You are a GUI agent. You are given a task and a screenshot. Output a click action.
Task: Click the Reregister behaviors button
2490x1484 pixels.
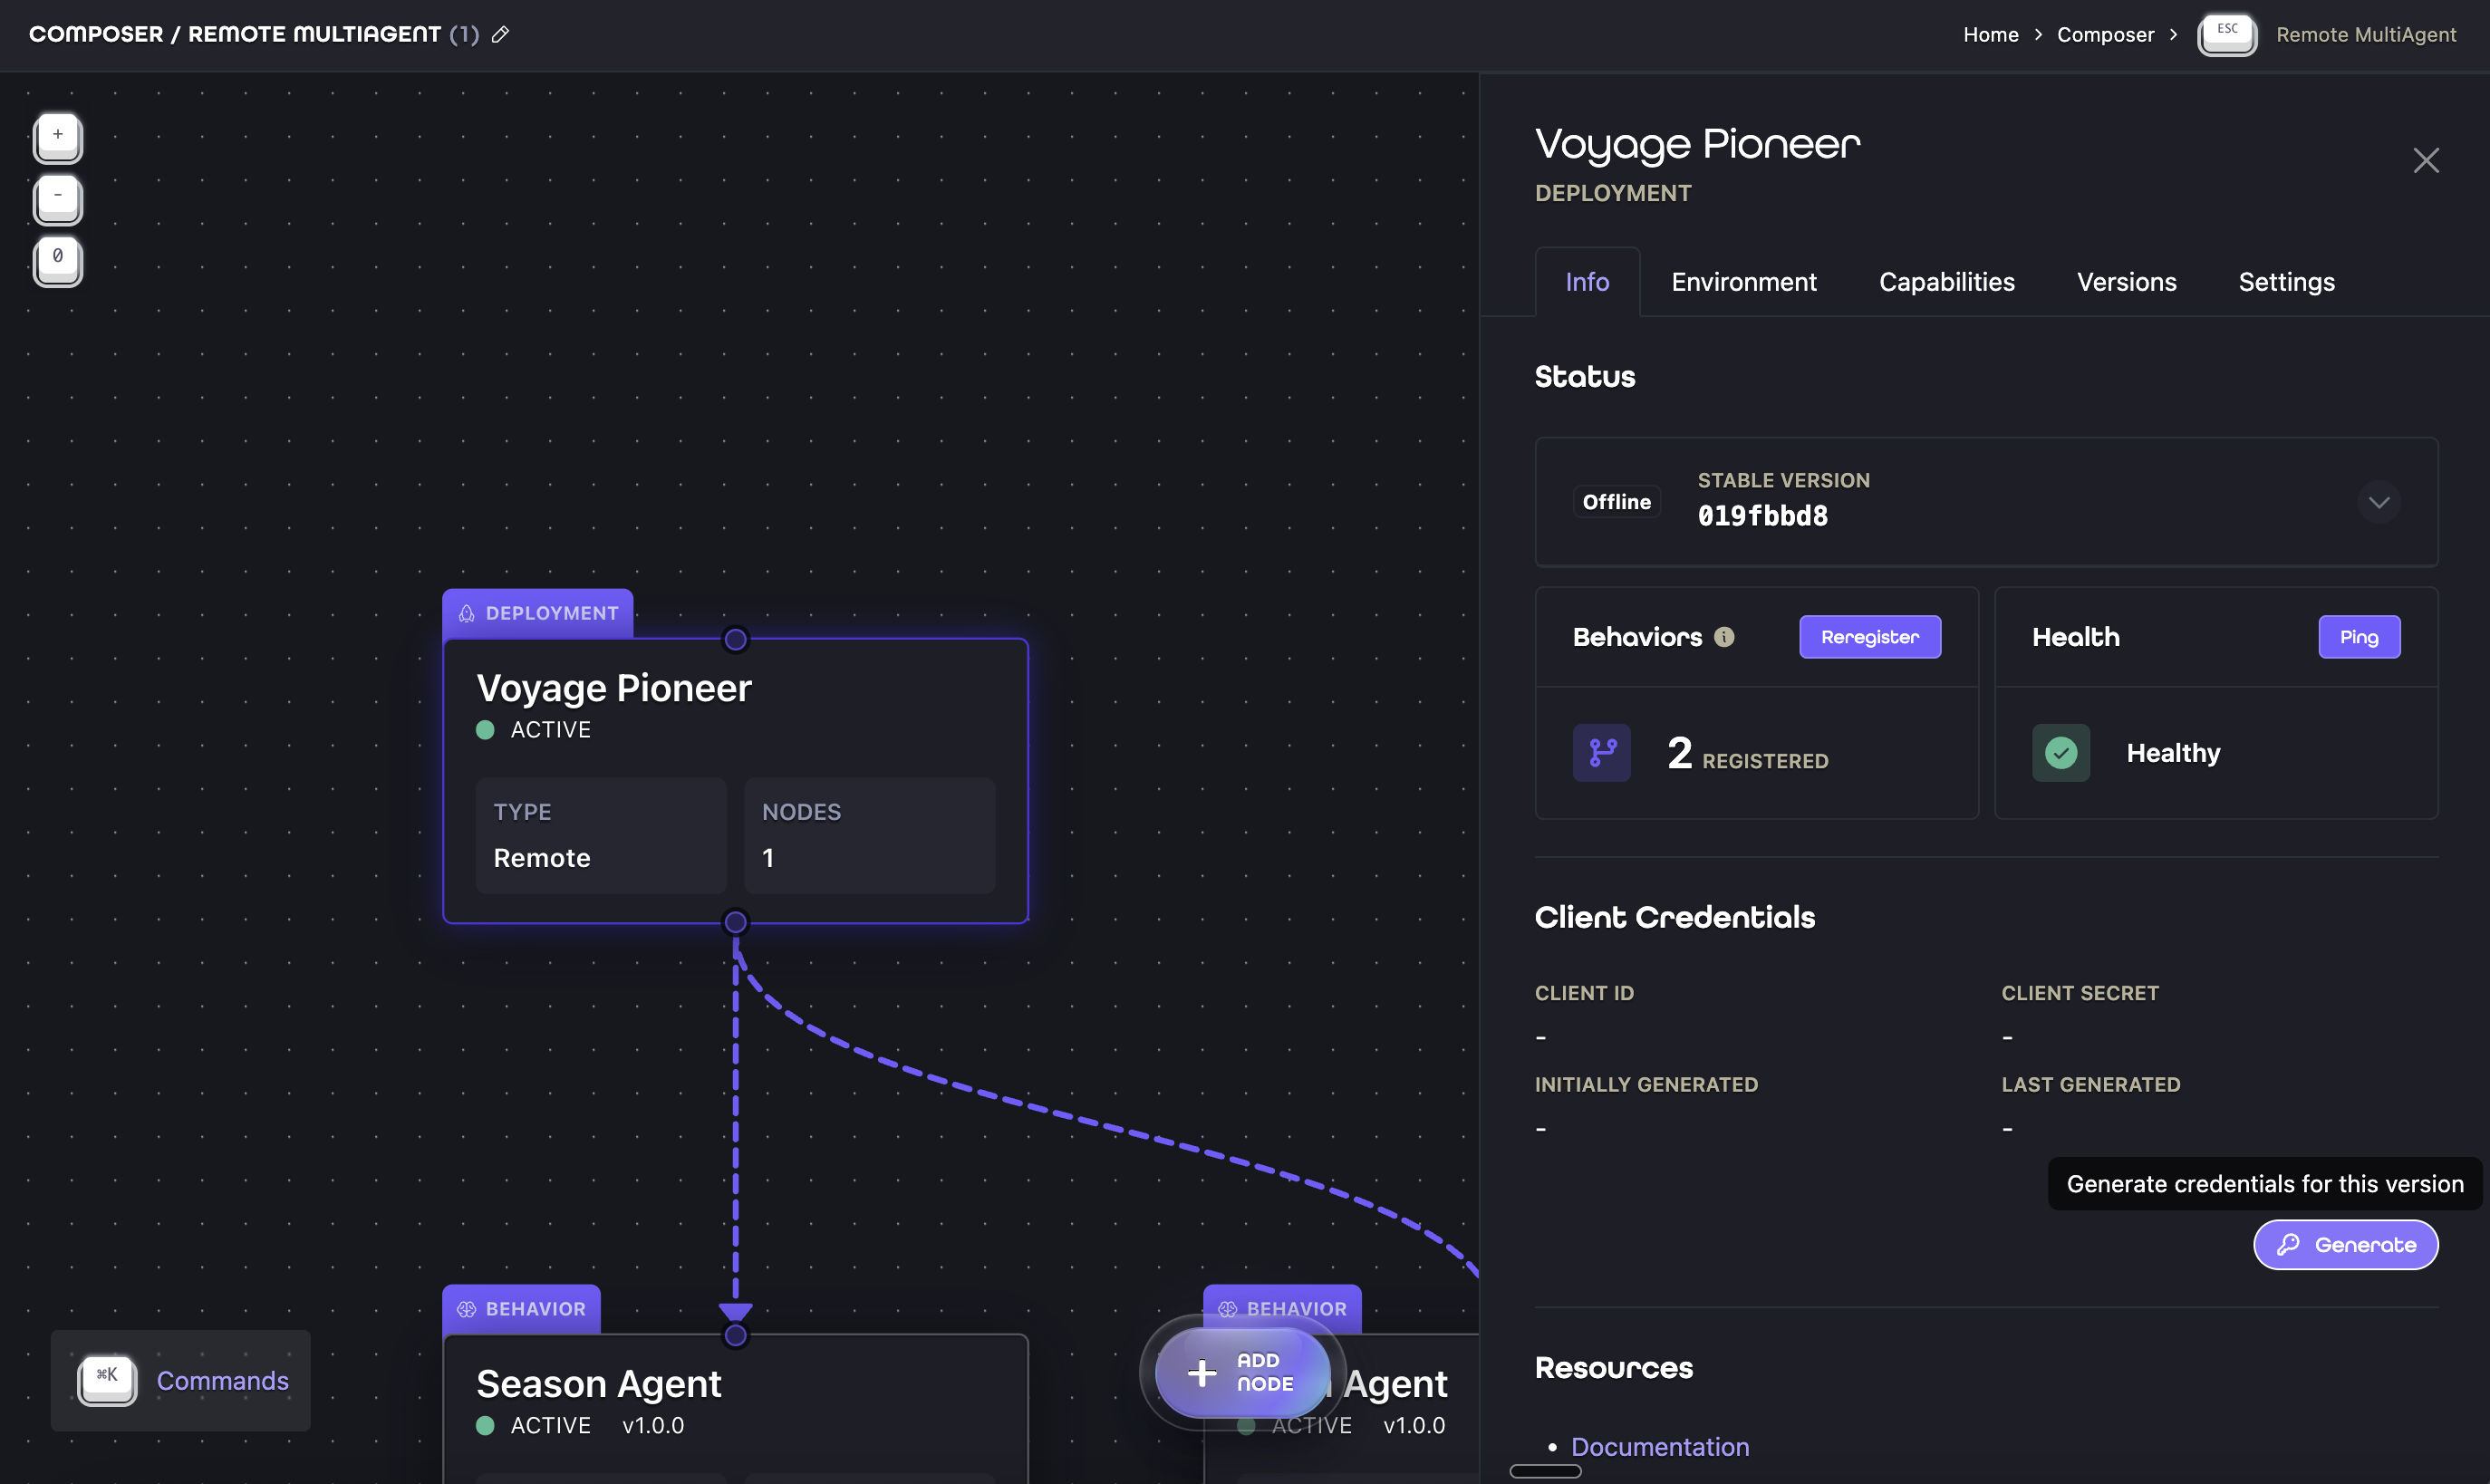coord(1870,637)
